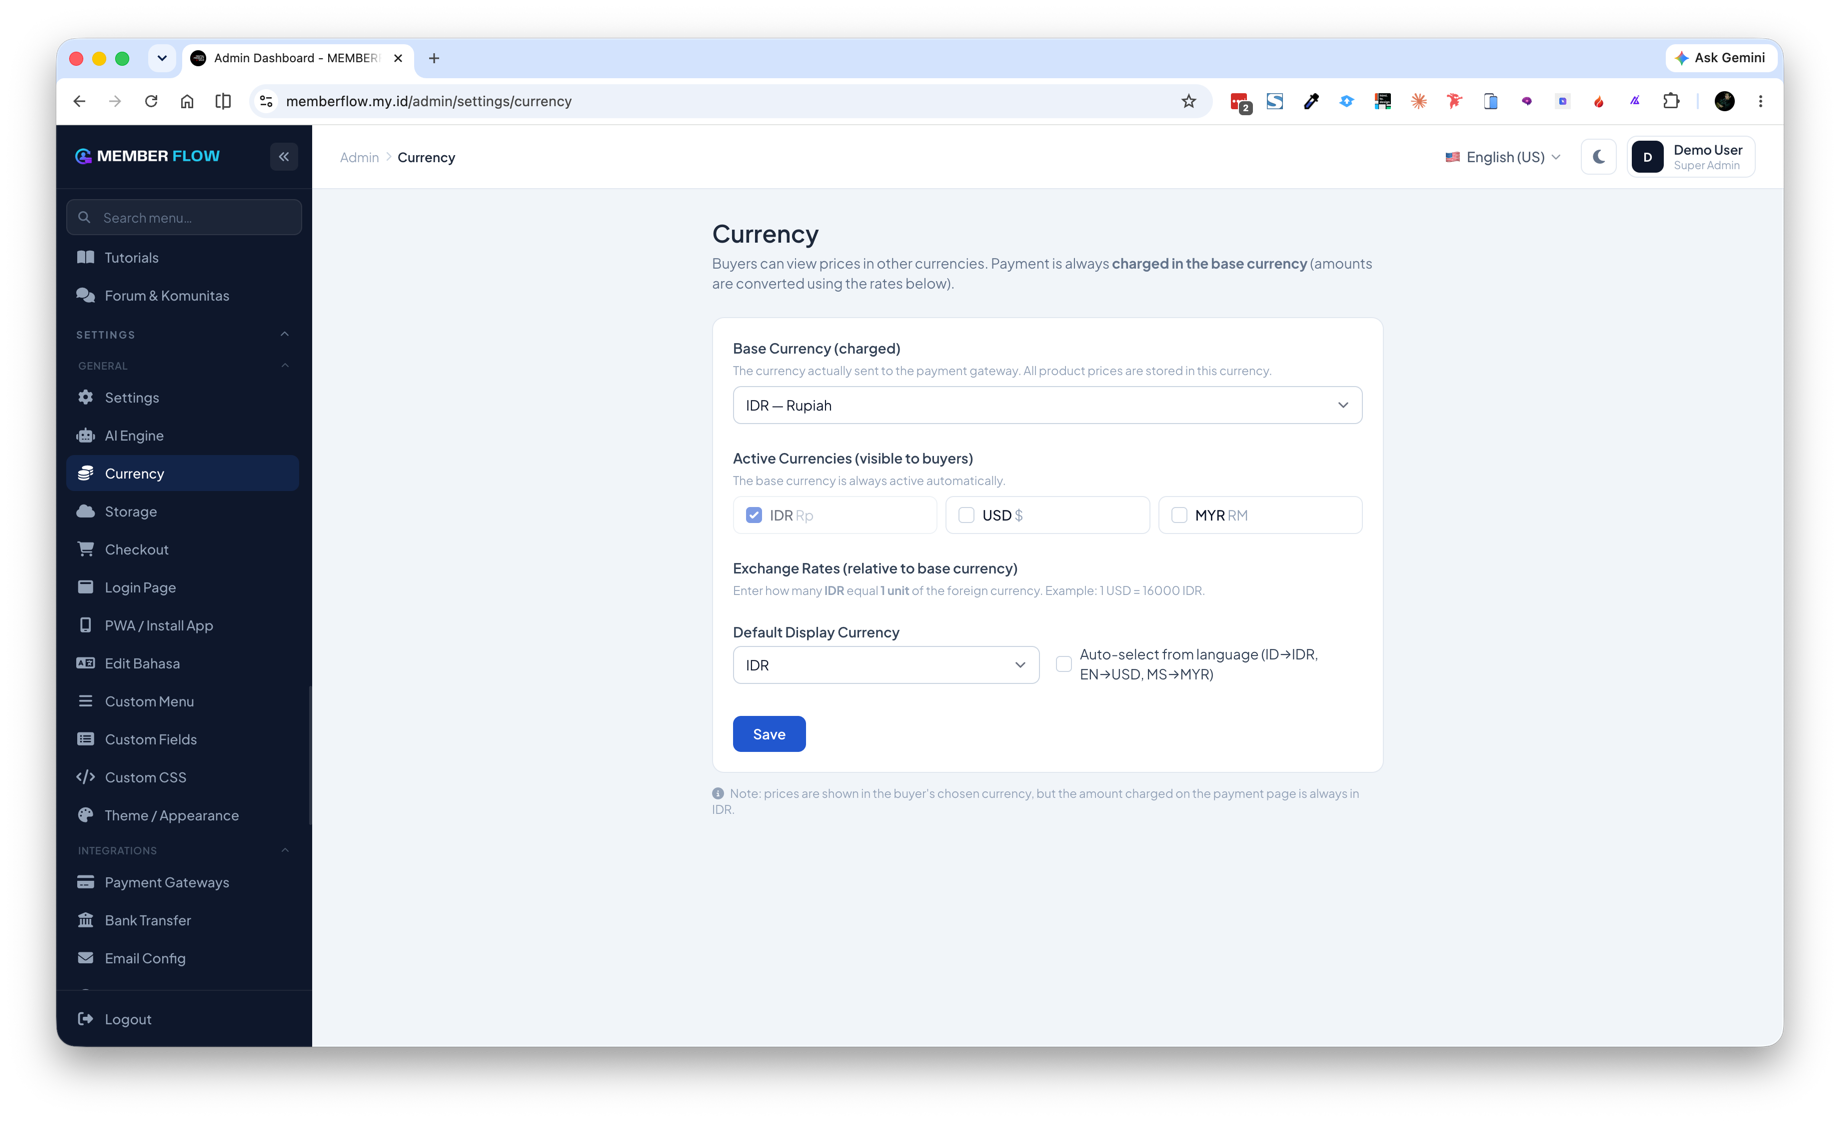Collapse the INTEGRATIONS sidebar section

tap(285, 851)
